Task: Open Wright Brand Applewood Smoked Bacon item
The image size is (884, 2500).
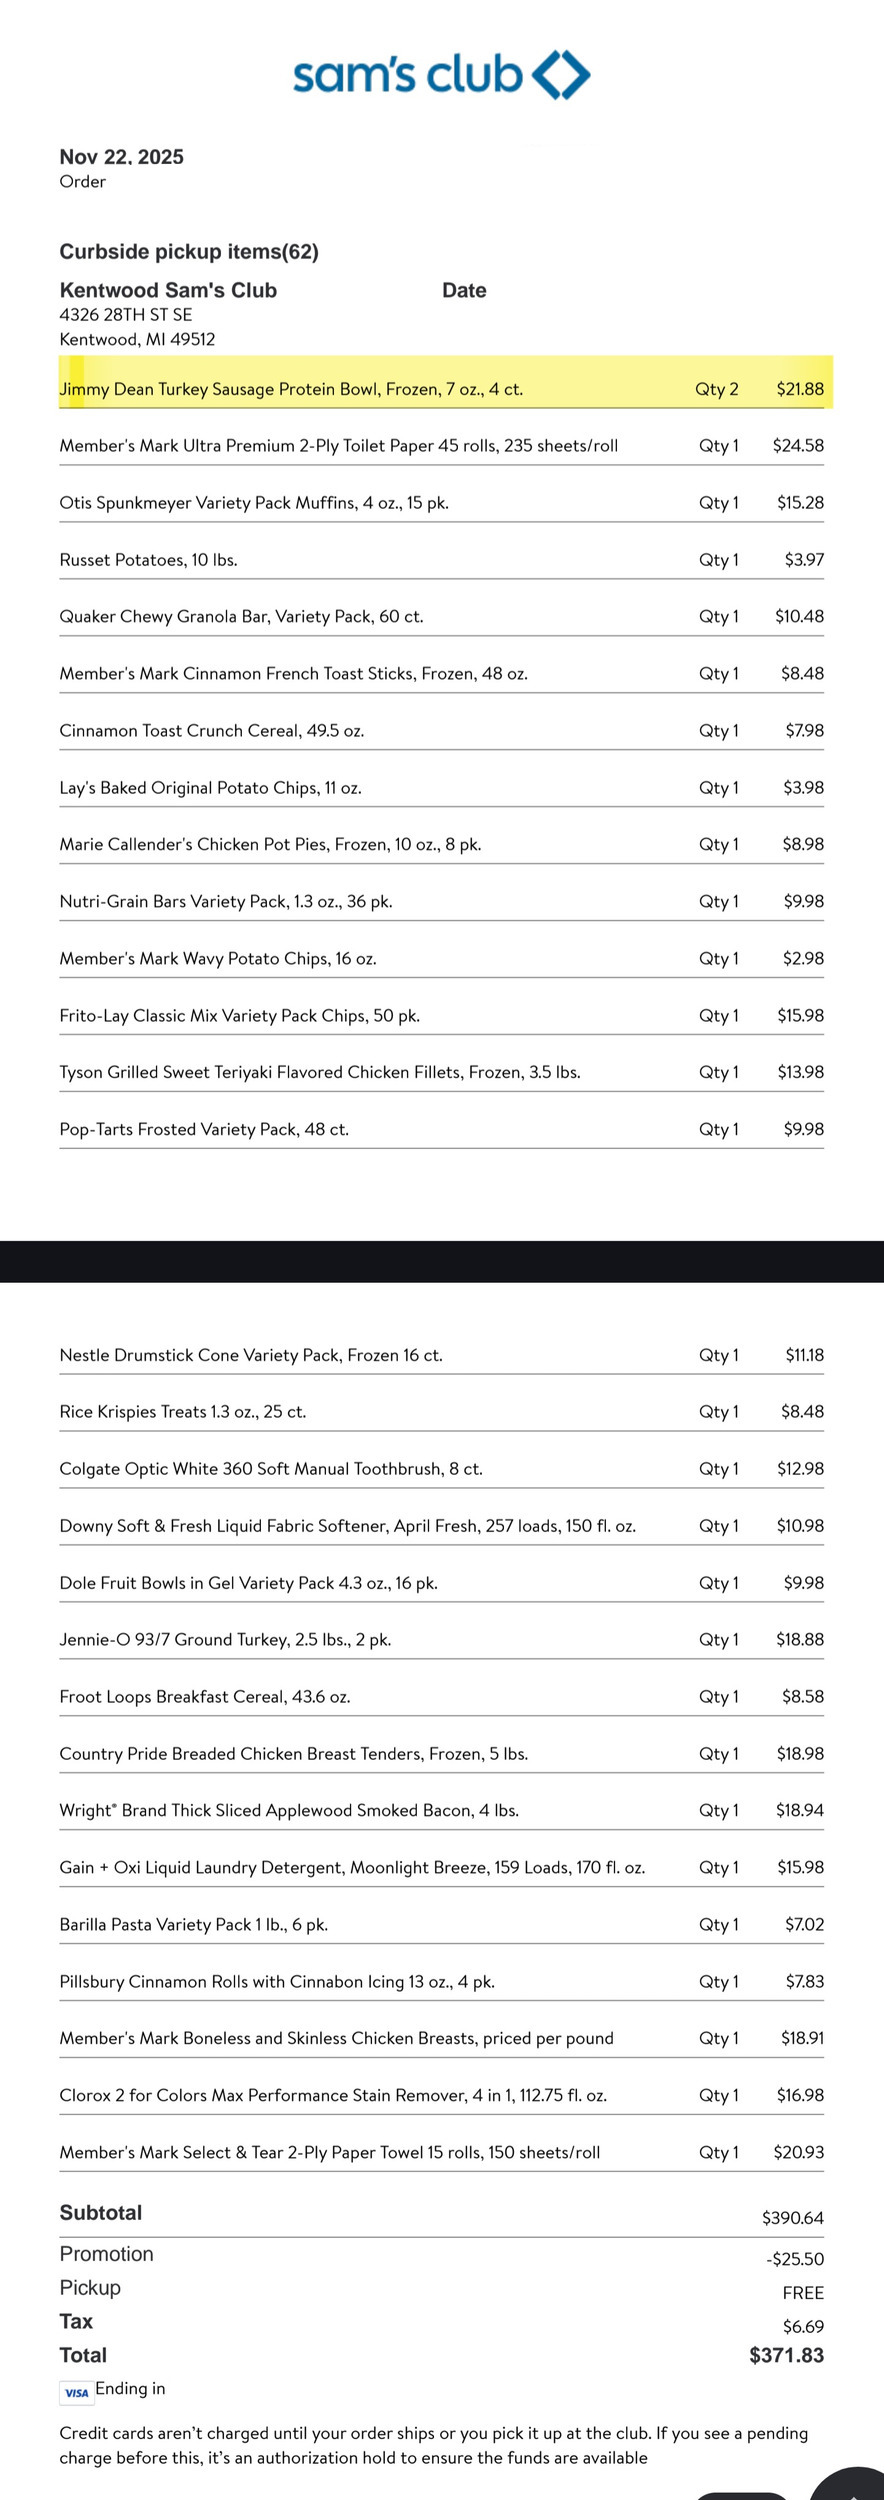Action: pyautogui.click(x=289, y=1811)
